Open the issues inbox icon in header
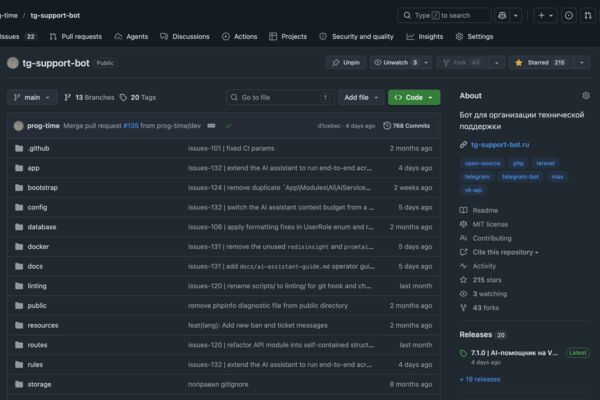This screenshot has width=600, height=400. pyautogui.click(x=569, y=15)
